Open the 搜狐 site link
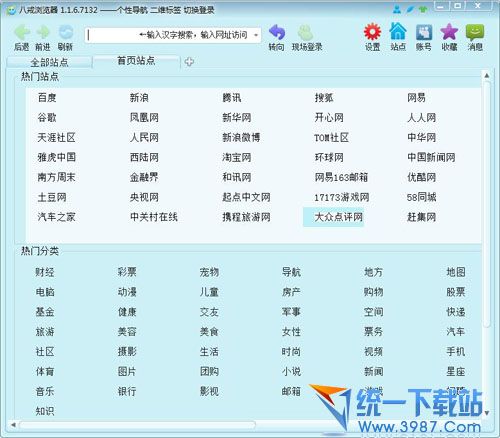The height and width of the screenshot is (438, 500). click(x=324, y=98)
